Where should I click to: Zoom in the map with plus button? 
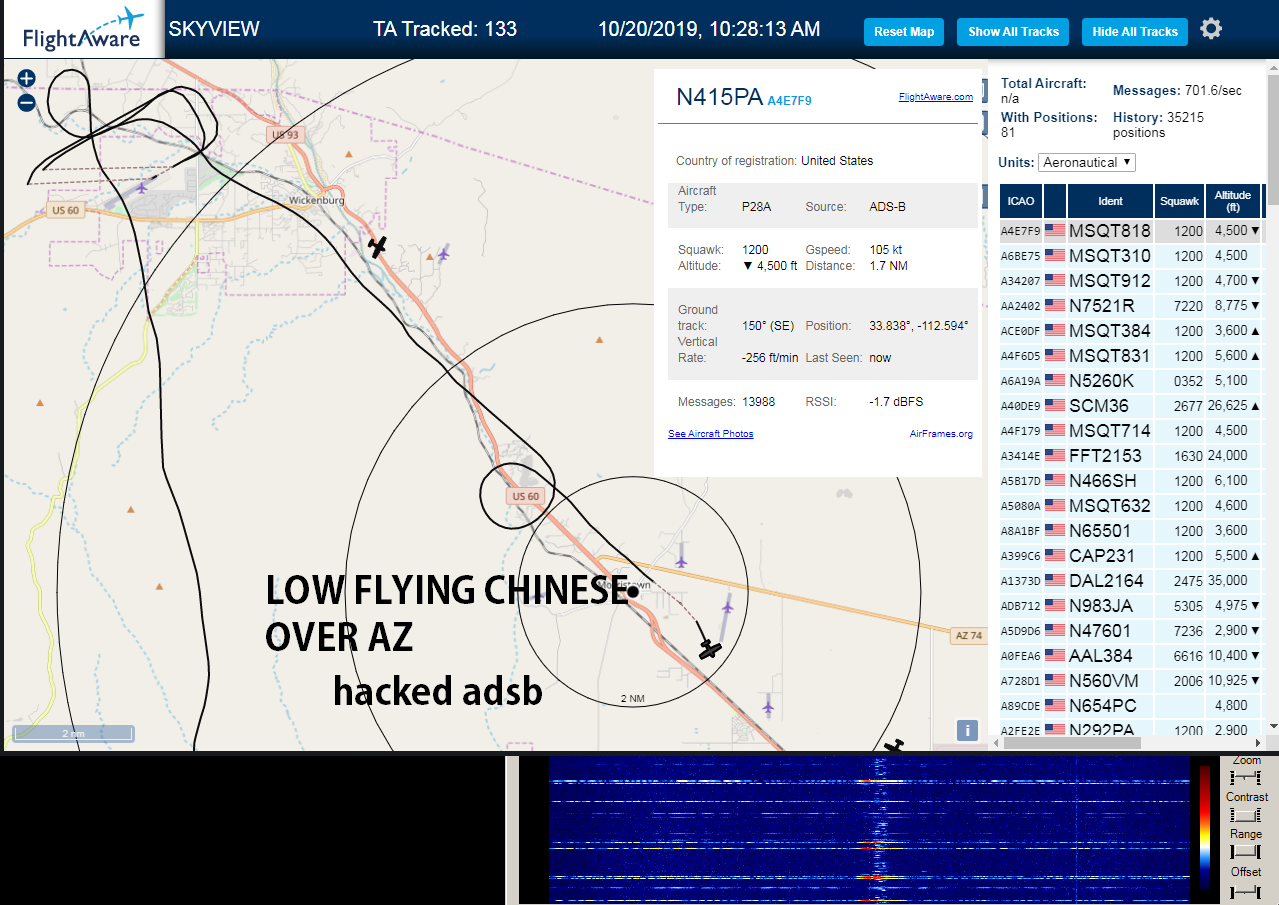(26, 78)
